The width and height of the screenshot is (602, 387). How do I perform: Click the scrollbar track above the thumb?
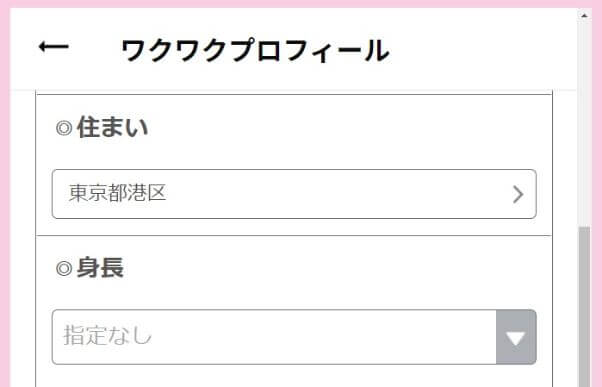[584, 123]
